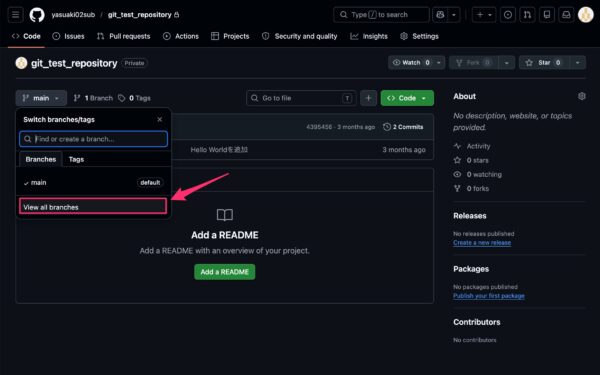Open the Packages heading link
The width and height of the screenshot is (600, 375).
(x=471, y=269)
